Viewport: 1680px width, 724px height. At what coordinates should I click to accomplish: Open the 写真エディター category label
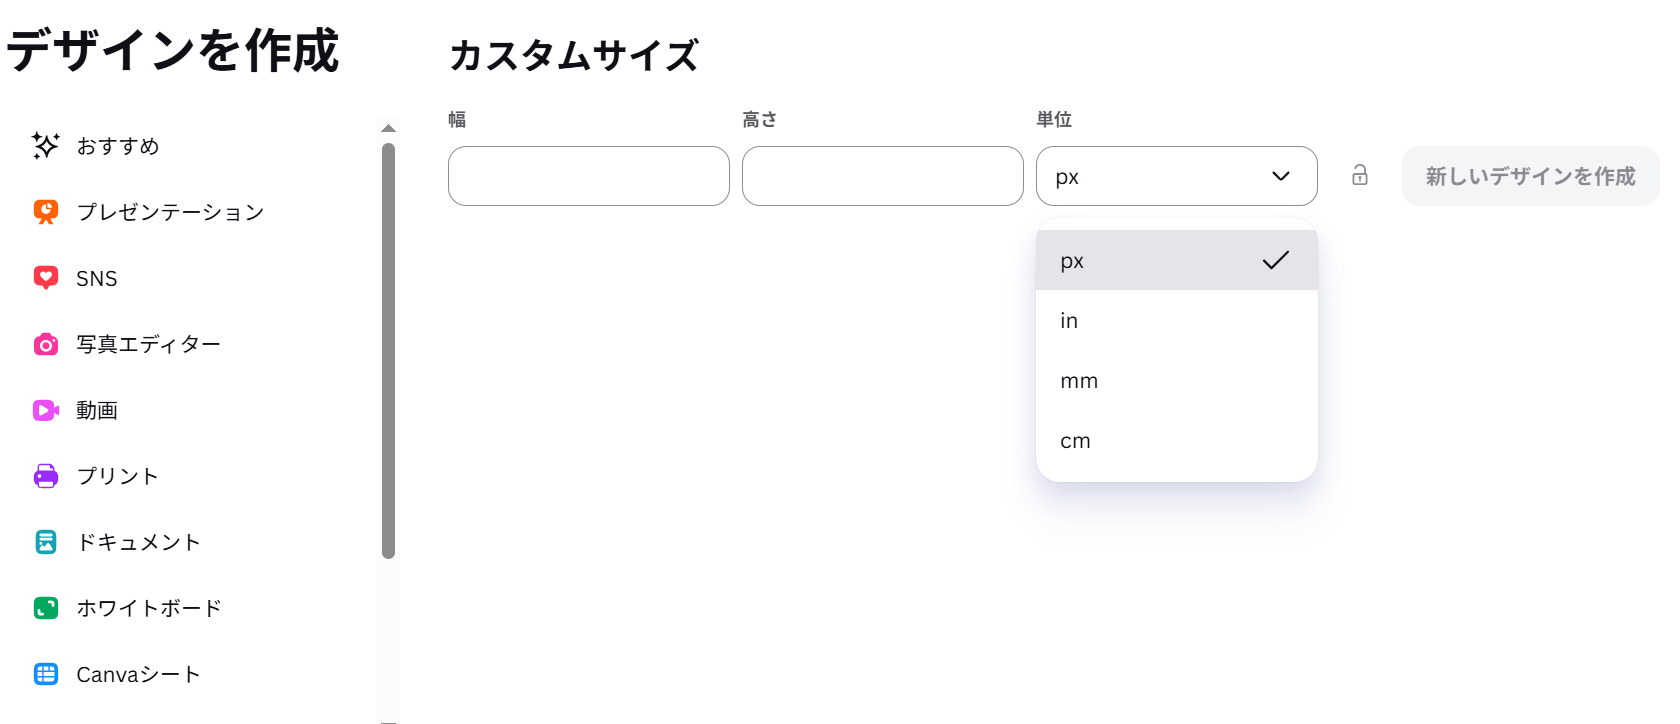149,344
